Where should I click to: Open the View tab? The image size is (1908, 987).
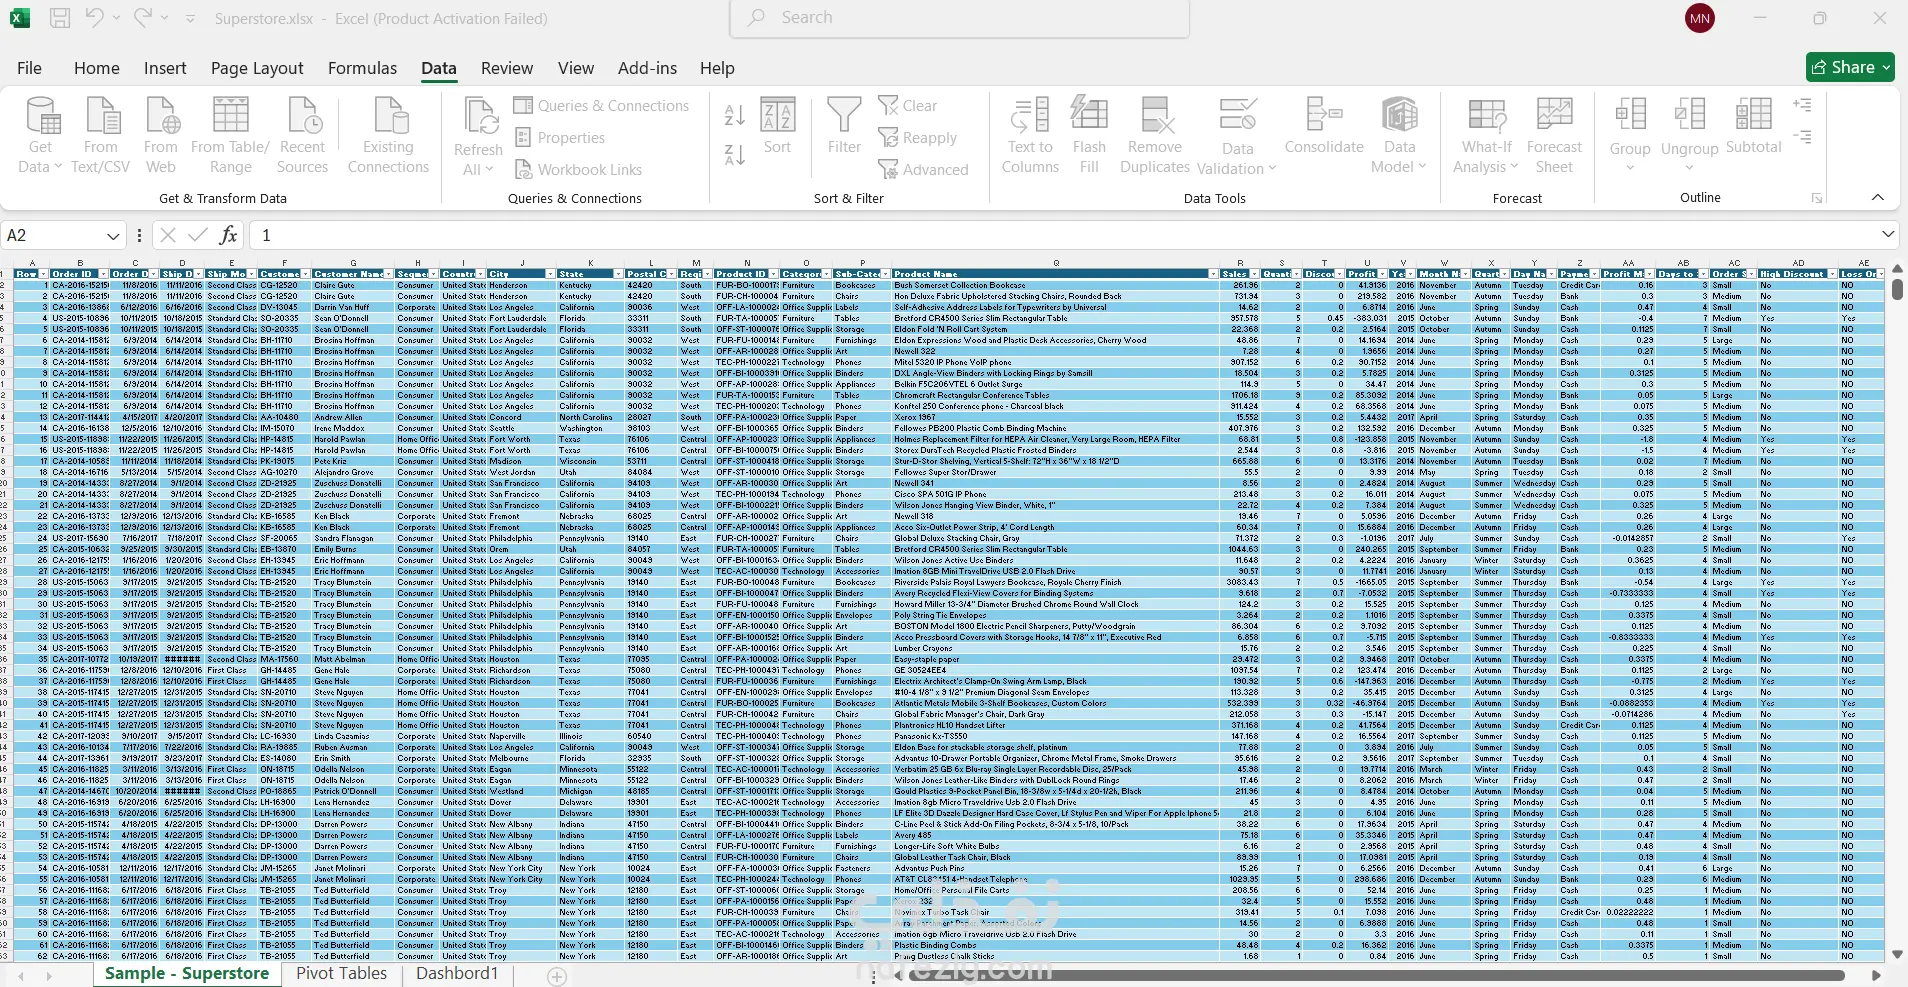click(576, 68)
